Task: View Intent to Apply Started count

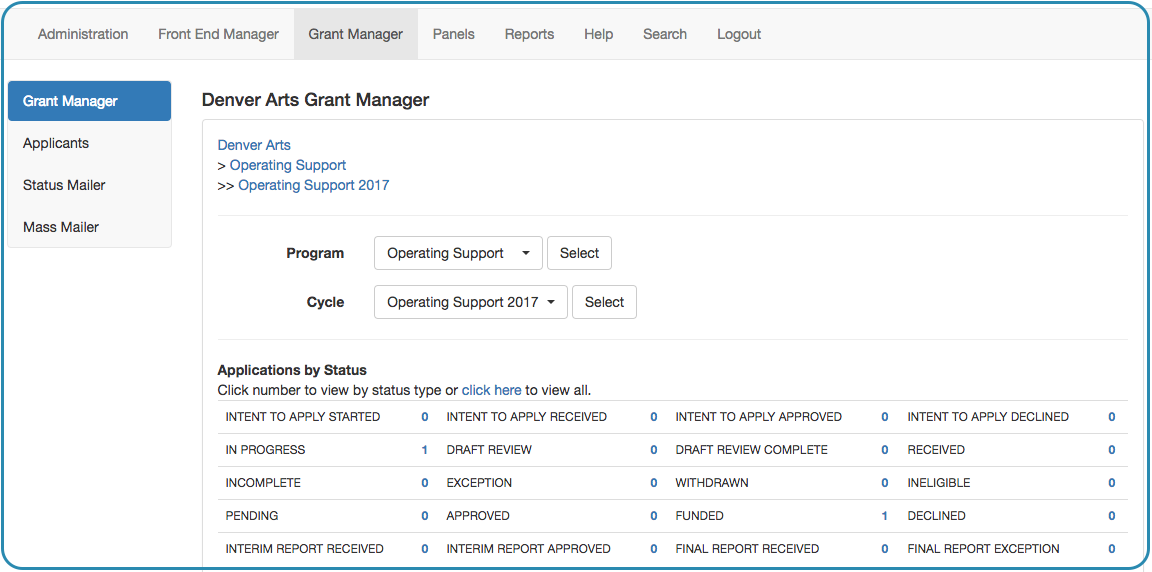Action: coord(425,416)
